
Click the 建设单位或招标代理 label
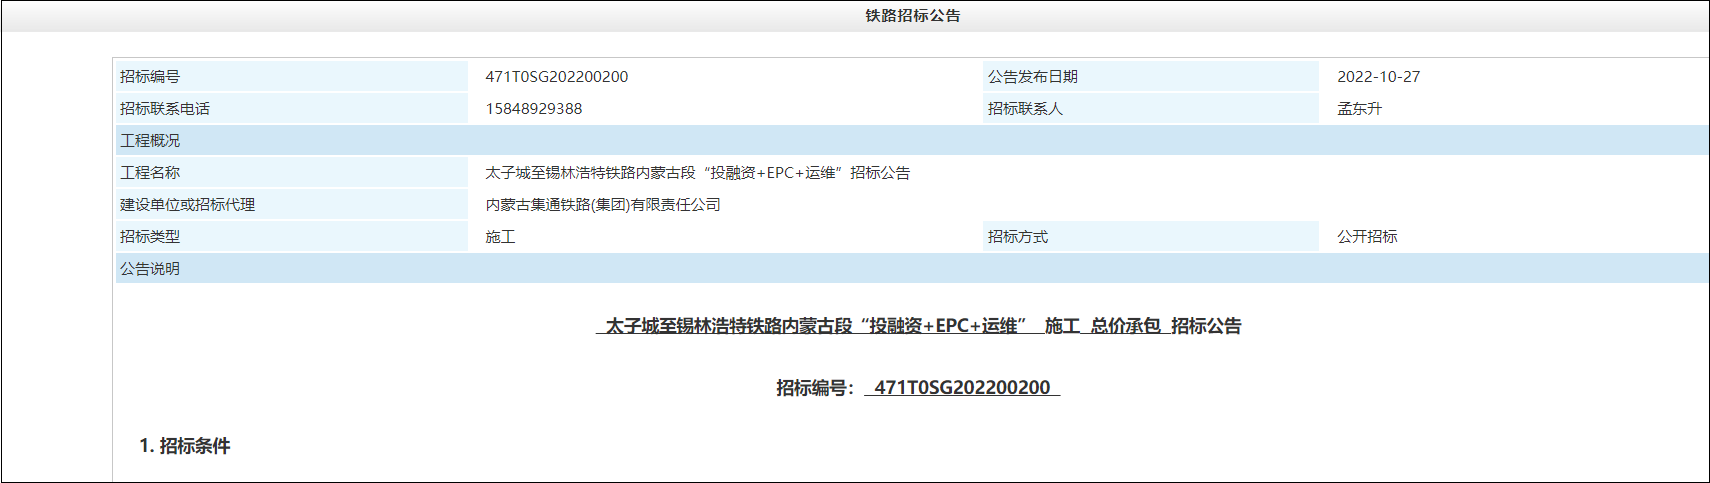187,205
